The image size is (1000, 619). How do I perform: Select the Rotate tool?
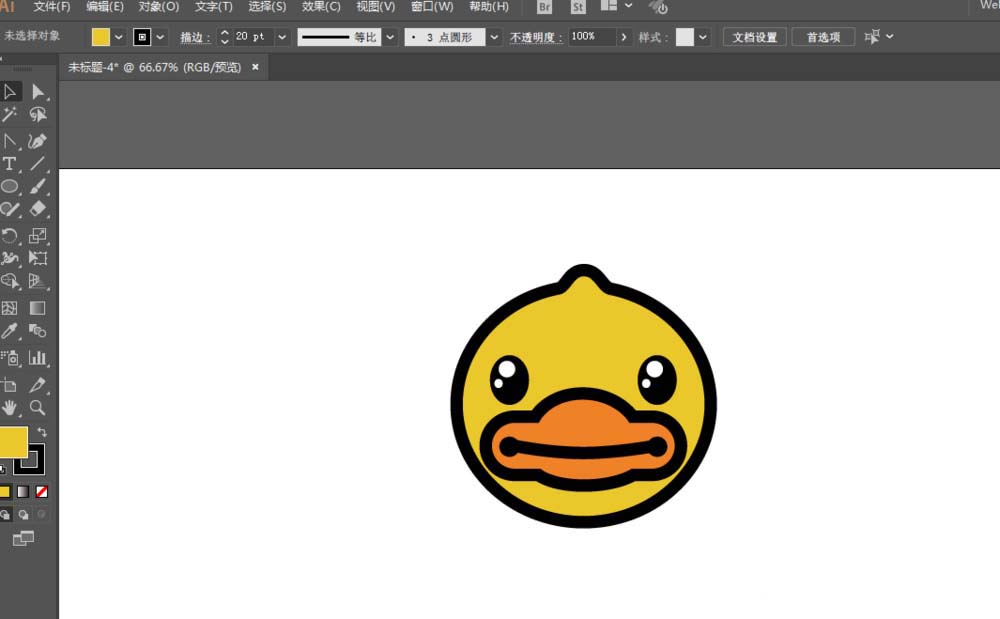tap(12, 237)
